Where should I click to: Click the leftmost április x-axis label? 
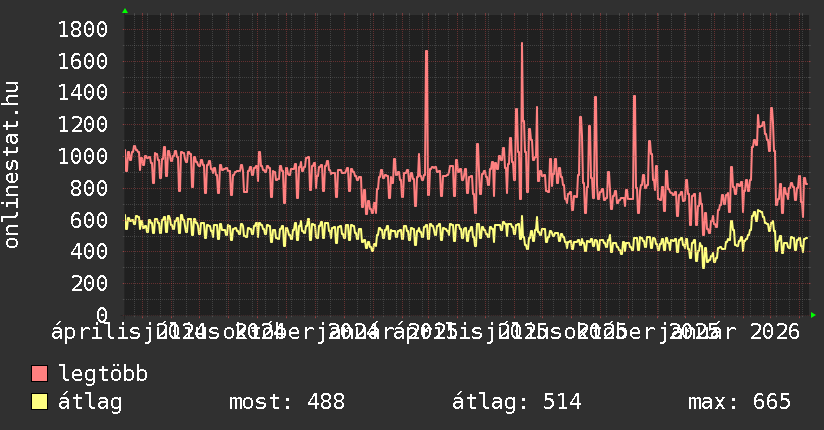click(90, 330)
